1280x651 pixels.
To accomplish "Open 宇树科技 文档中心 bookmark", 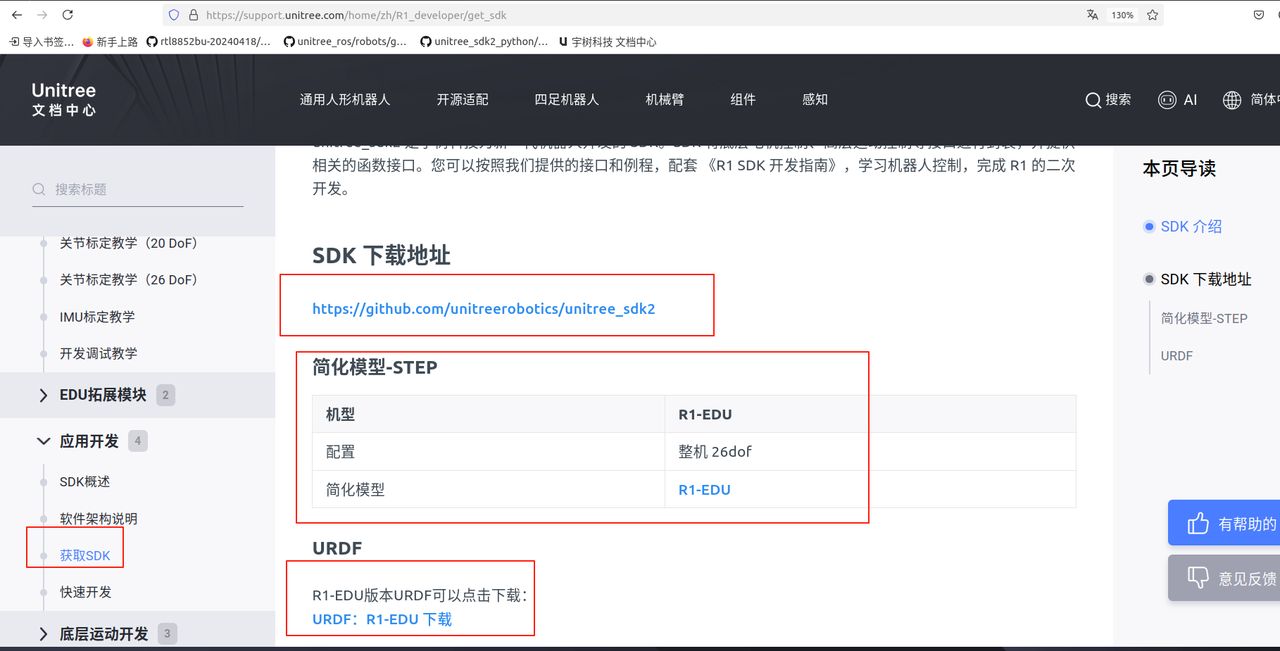I will pyautogui.click(x=608, y=42).
